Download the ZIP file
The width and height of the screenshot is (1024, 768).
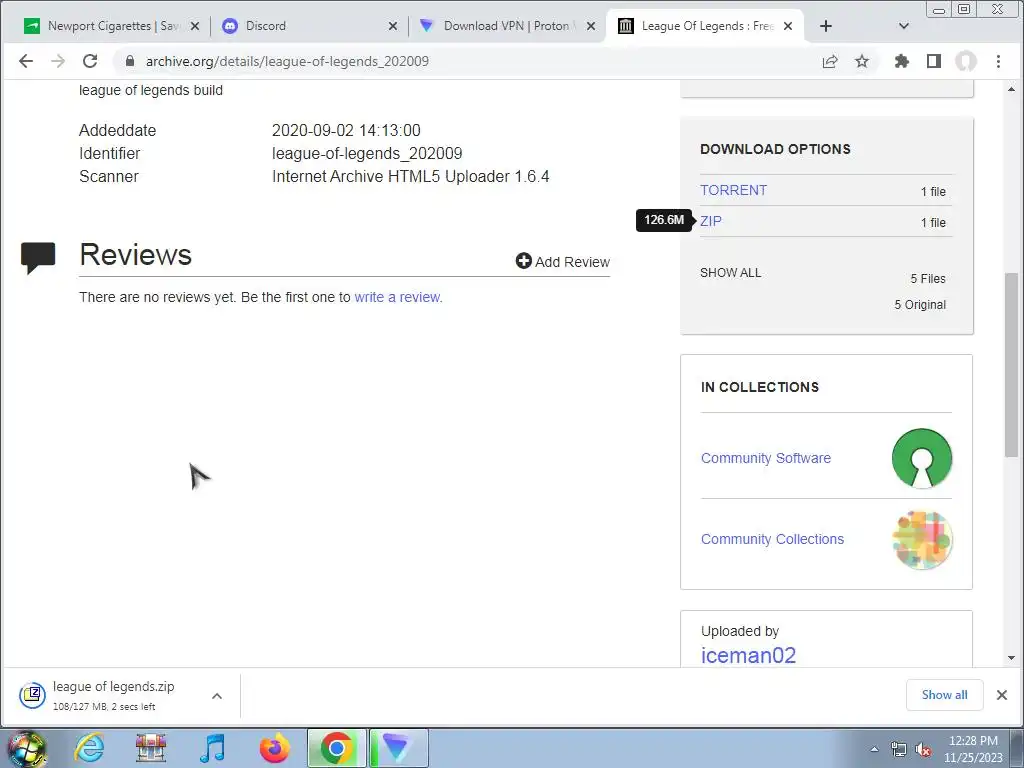[x=711, y=221]
